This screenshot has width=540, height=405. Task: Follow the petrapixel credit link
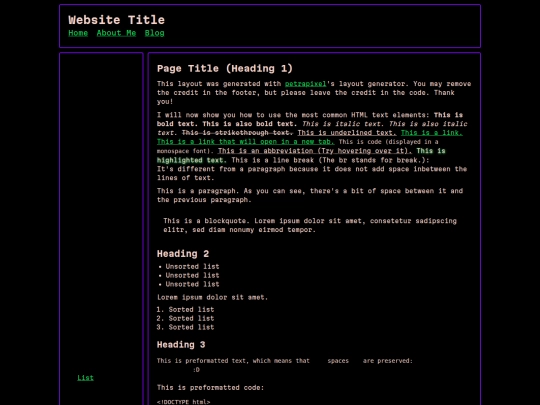point(305,84)
